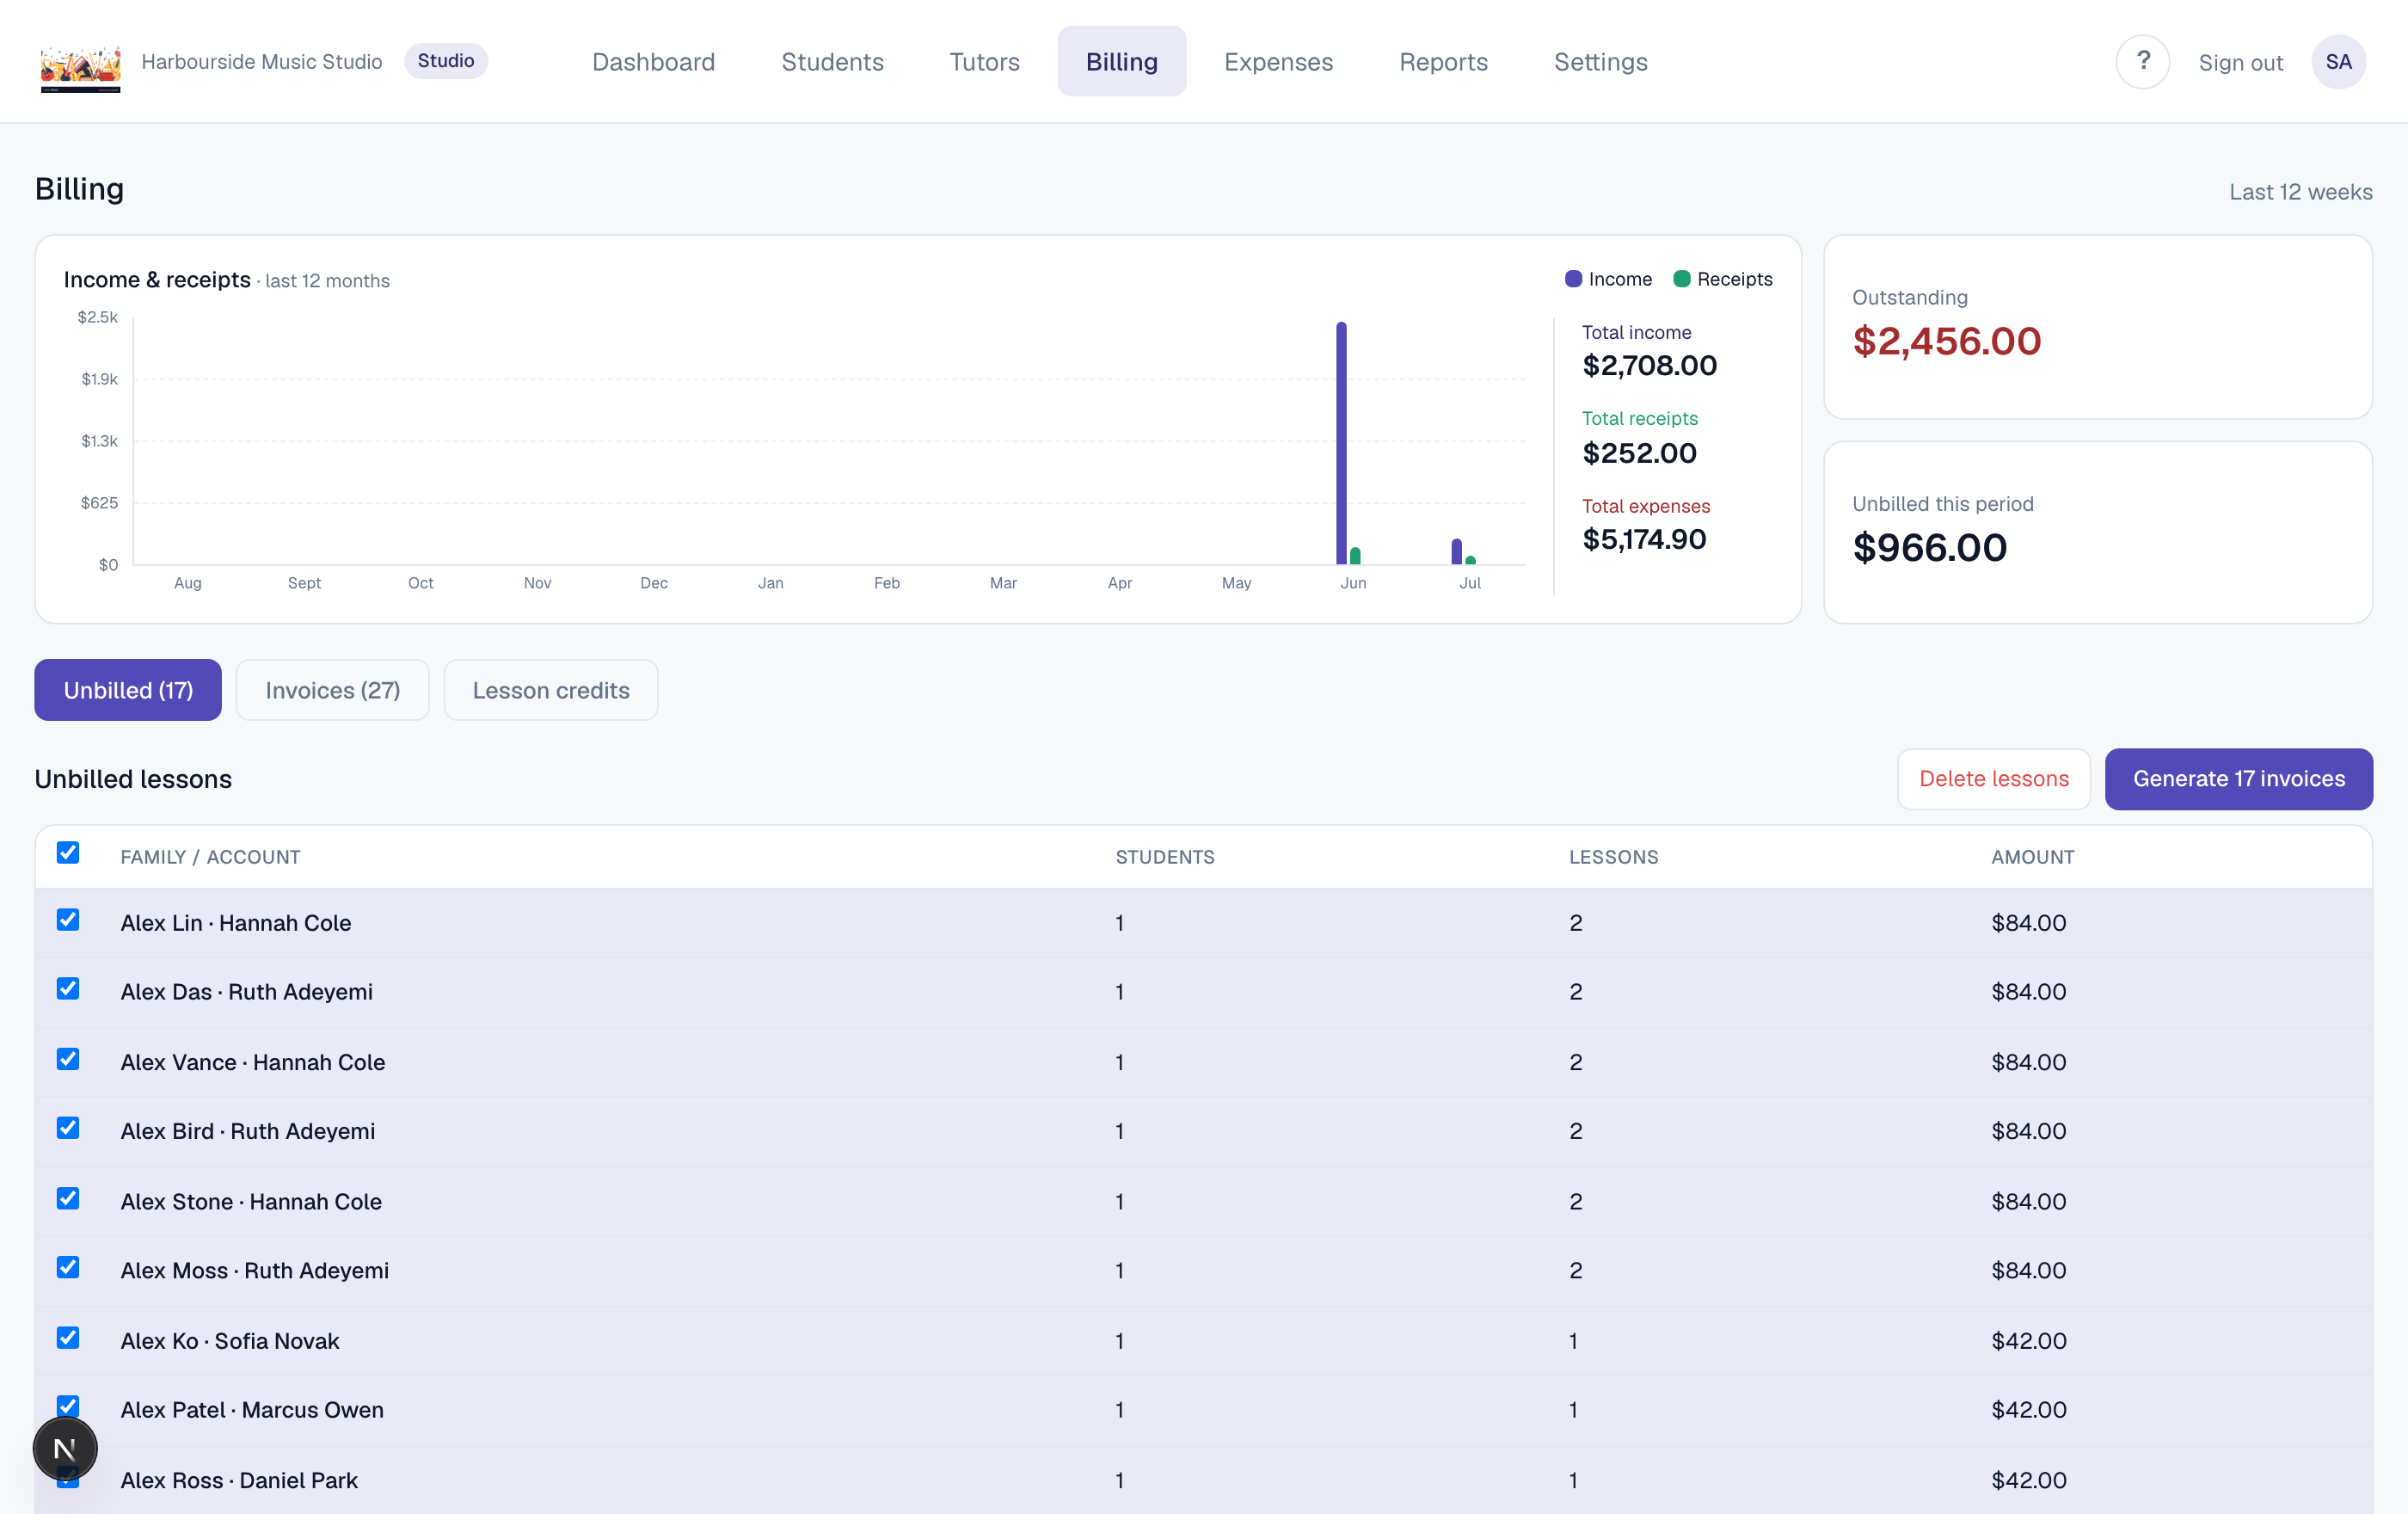Click the July income bar
This screenshot has width=2408, height=1514.
(x=1456, y=552)
